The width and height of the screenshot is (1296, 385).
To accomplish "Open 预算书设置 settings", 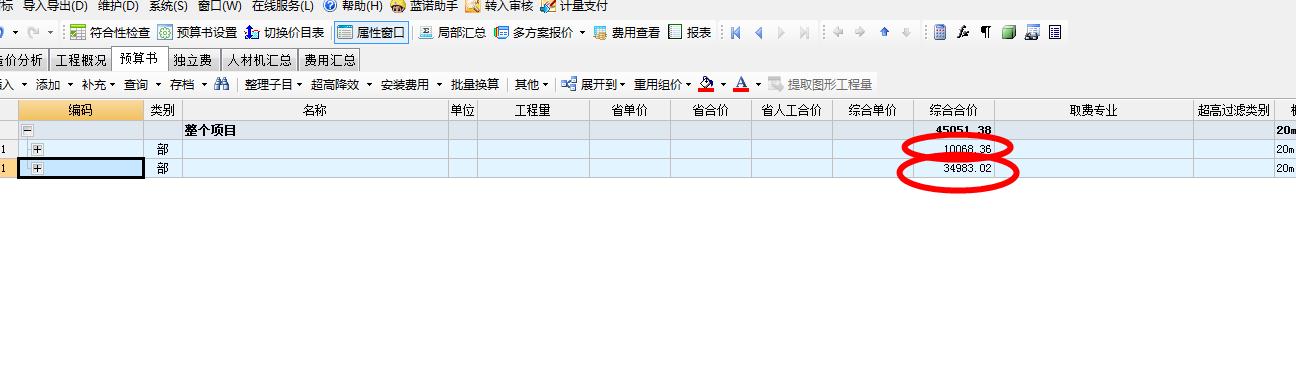I will point(198,32).
